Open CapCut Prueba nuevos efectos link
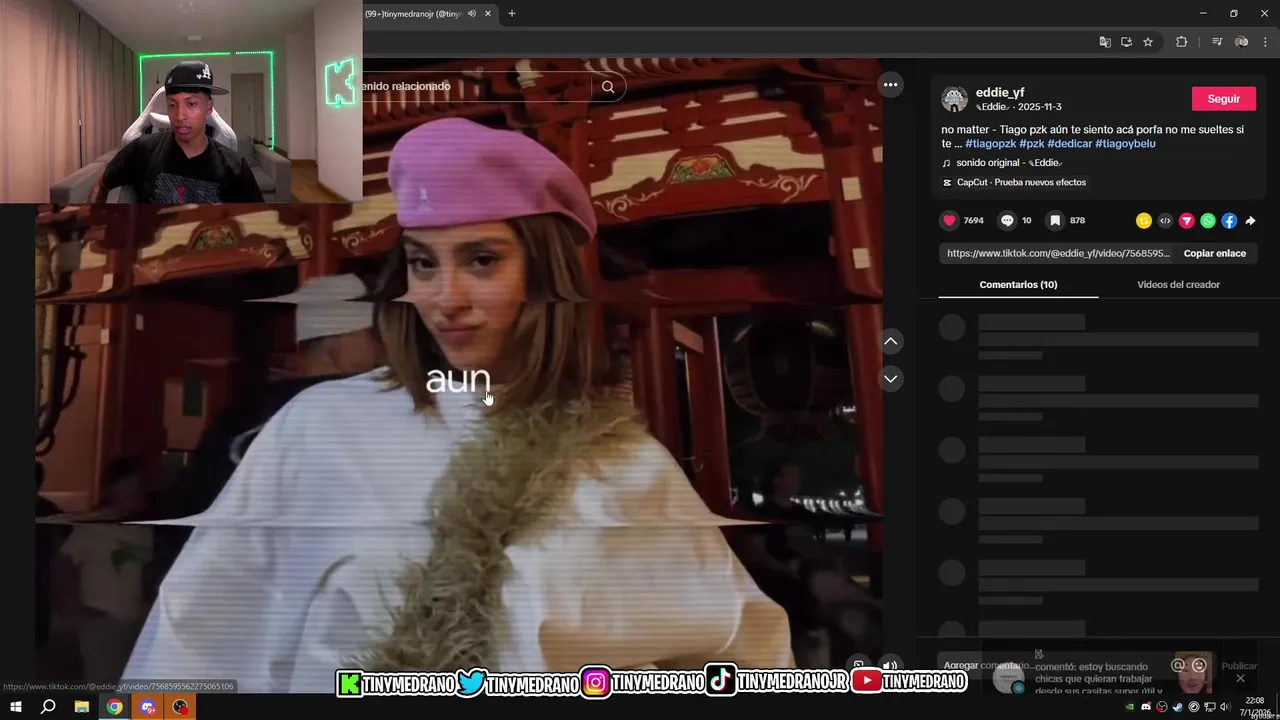The image size is (1280, 720). tap(1014, 183)
